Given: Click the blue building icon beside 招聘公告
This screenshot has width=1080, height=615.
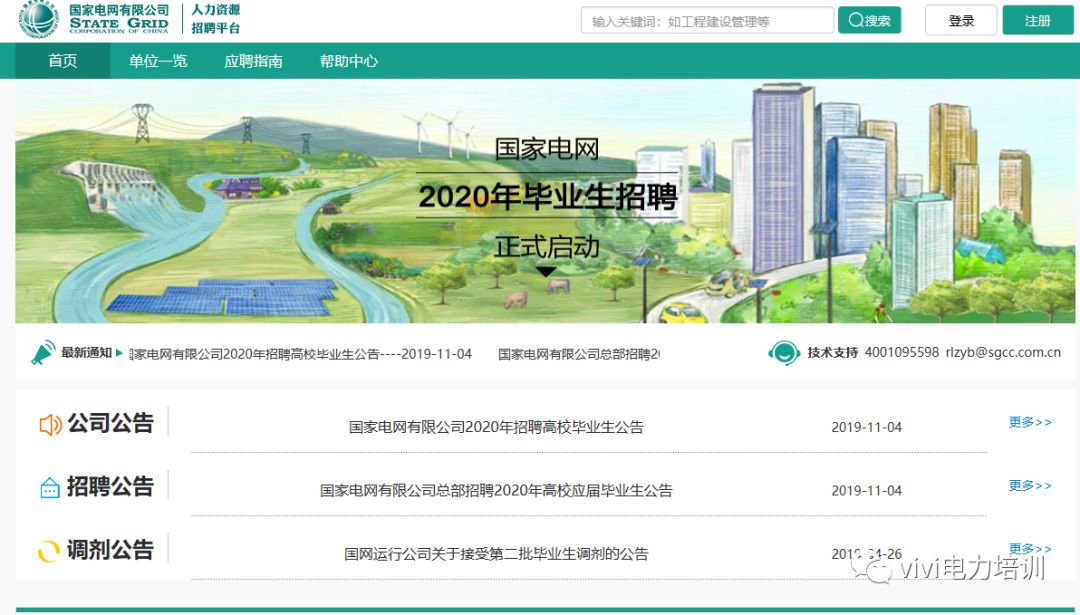Looking at the screenshot, I should click(x=50, y=488).
